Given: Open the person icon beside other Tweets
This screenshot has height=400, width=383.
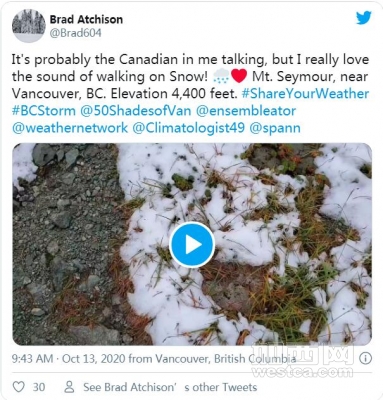Looking at the screenshot, I should [69, 387].
